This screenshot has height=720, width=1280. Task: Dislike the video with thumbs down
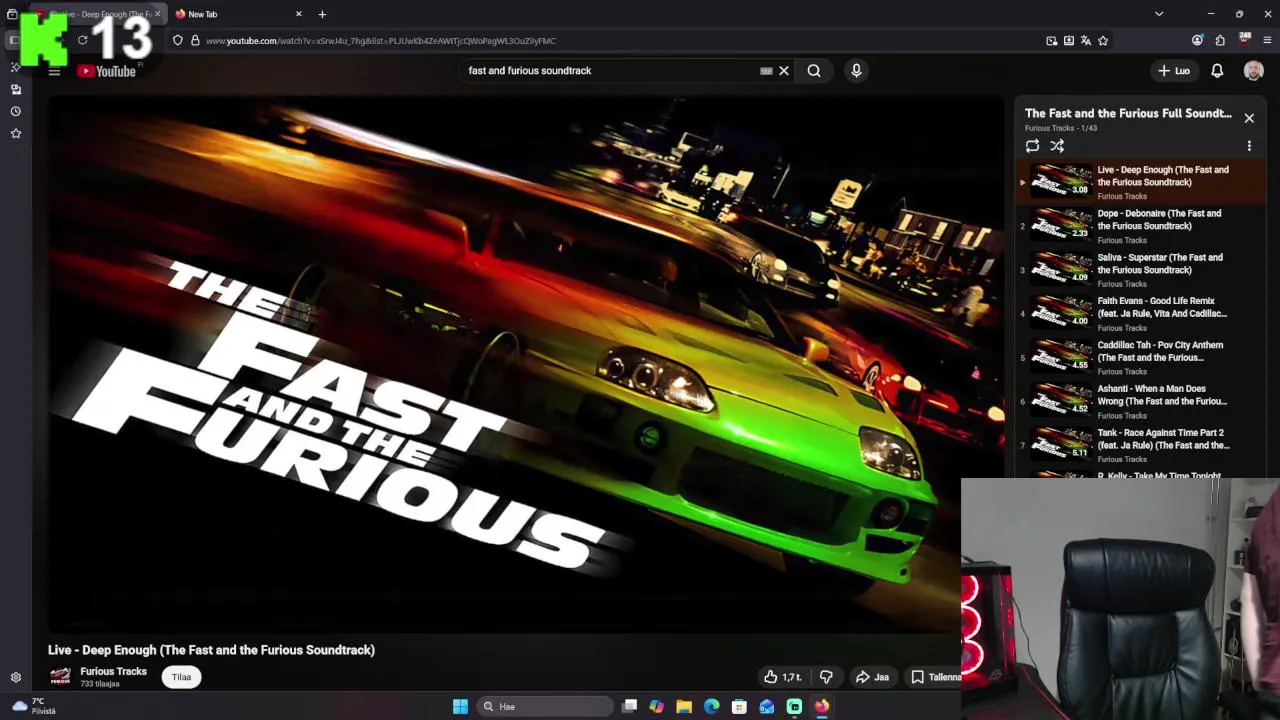click(826, 677)
